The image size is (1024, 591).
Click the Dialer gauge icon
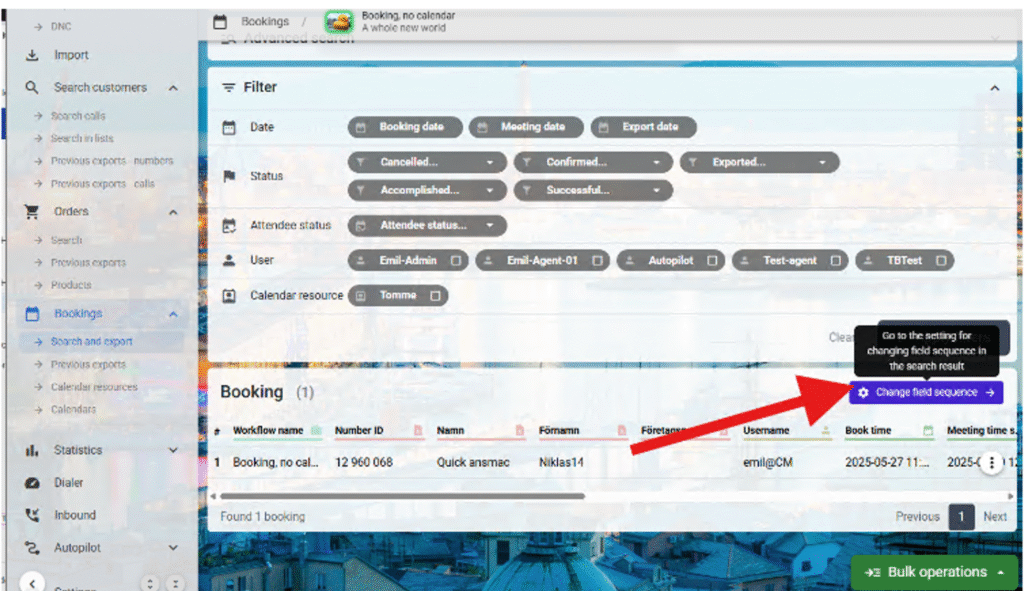pos(33,483)
